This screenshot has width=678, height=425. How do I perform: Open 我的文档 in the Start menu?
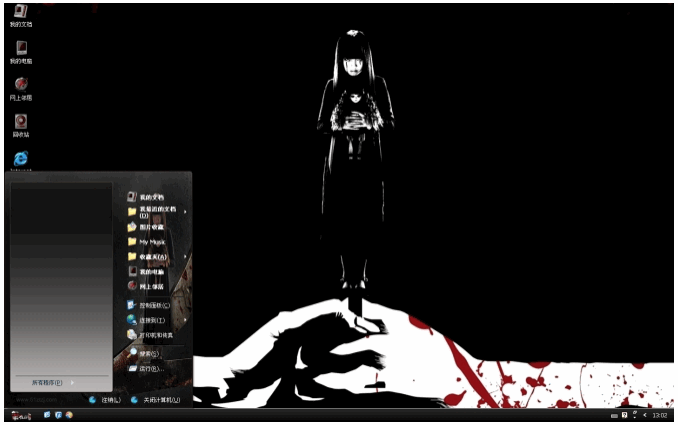pyautogui.click(x=146, y=197)
